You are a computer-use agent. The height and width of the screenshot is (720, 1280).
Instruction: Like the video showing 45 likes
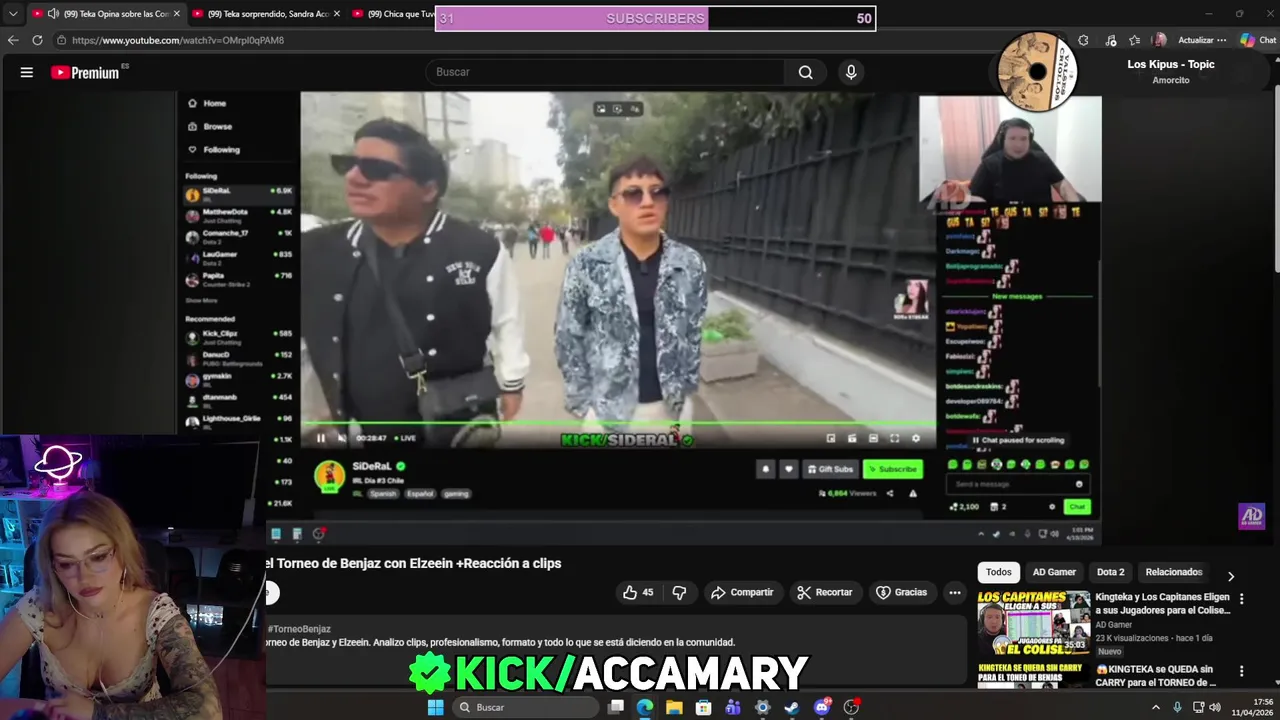tap(638, 592)
